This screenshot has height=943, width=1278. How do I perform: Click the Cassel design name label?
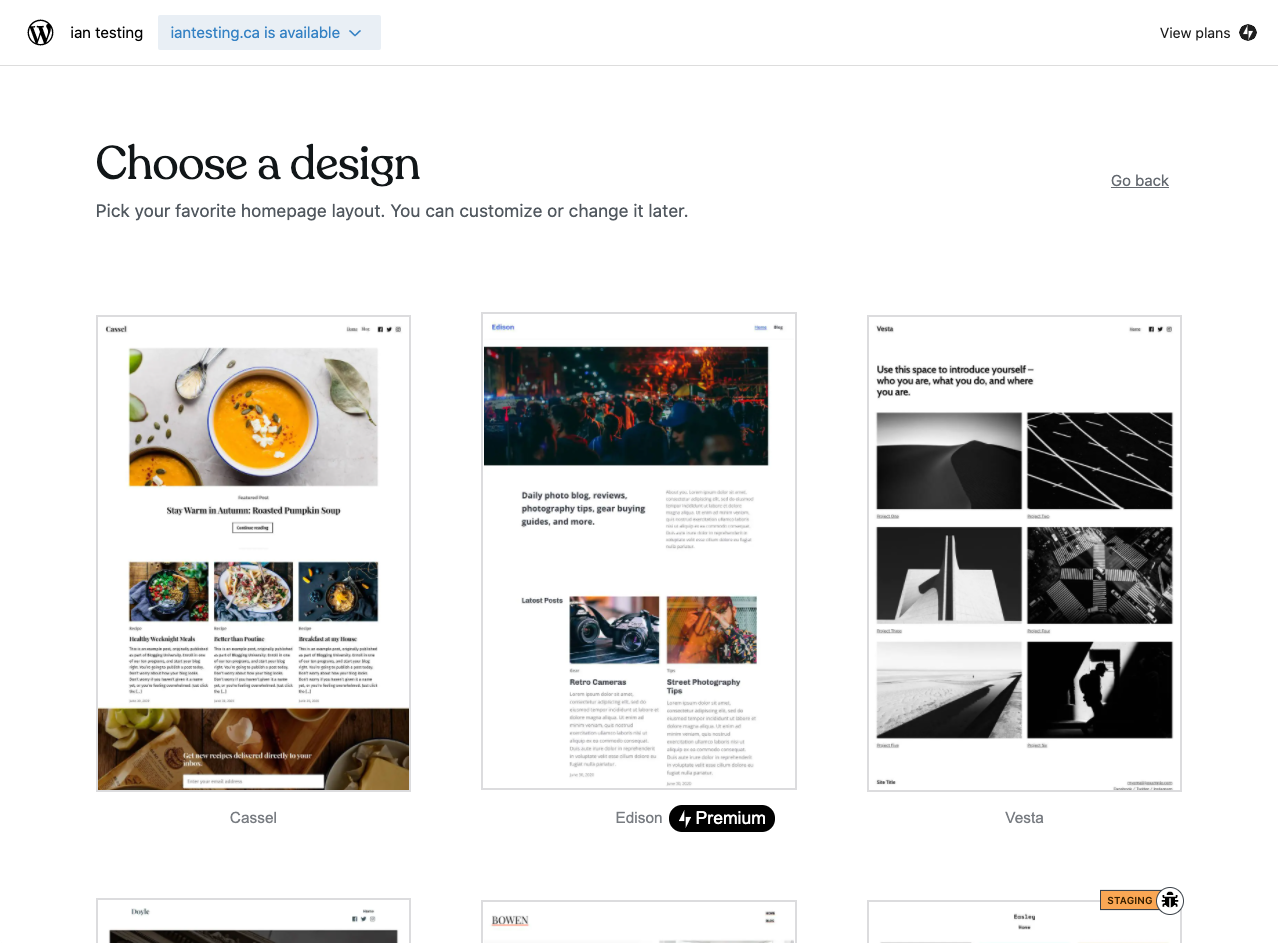pos(253,818)
